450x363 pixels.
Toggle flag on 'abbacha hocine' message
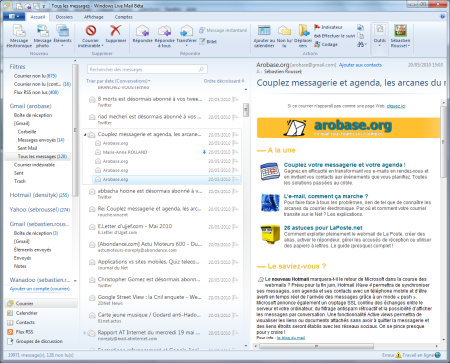coord(236,191)
